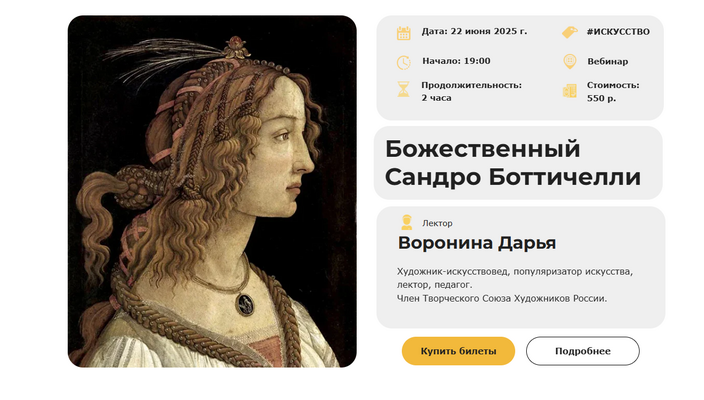
Task: Click the Botticelli portrait image
Action: [212, 191]
